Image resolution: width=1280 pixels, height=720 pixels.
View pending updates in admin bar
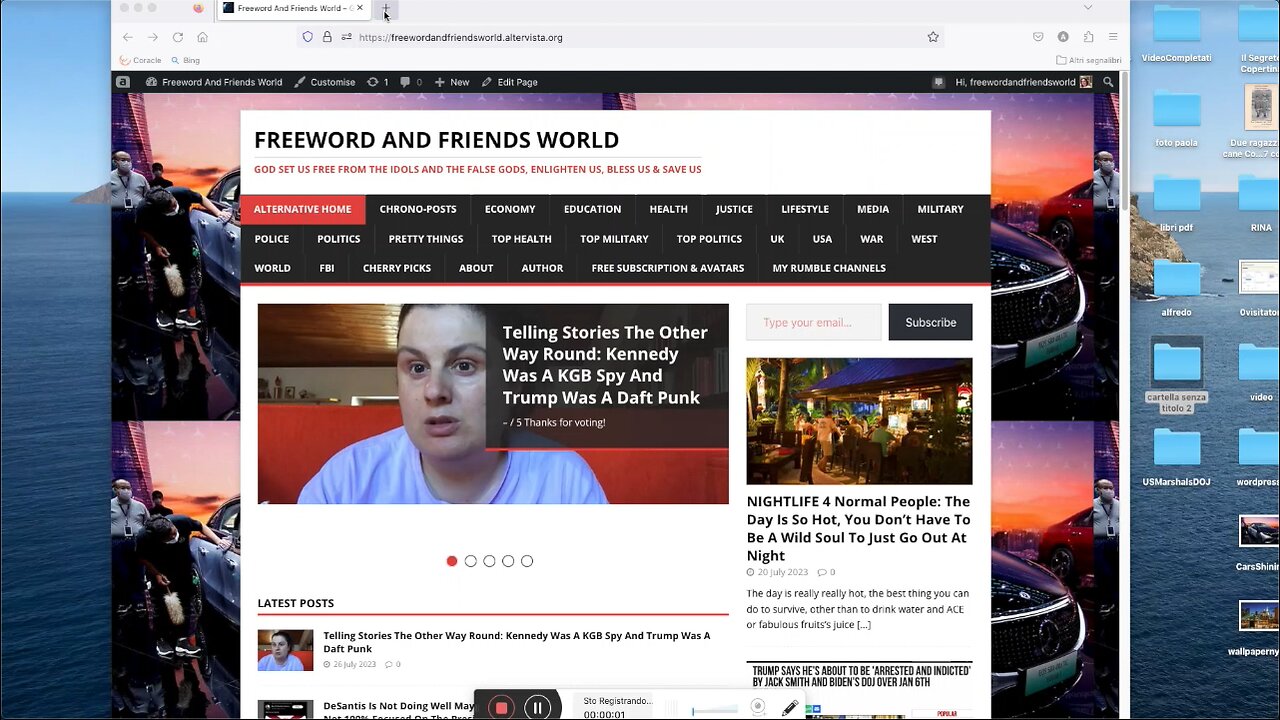(378, 82)
